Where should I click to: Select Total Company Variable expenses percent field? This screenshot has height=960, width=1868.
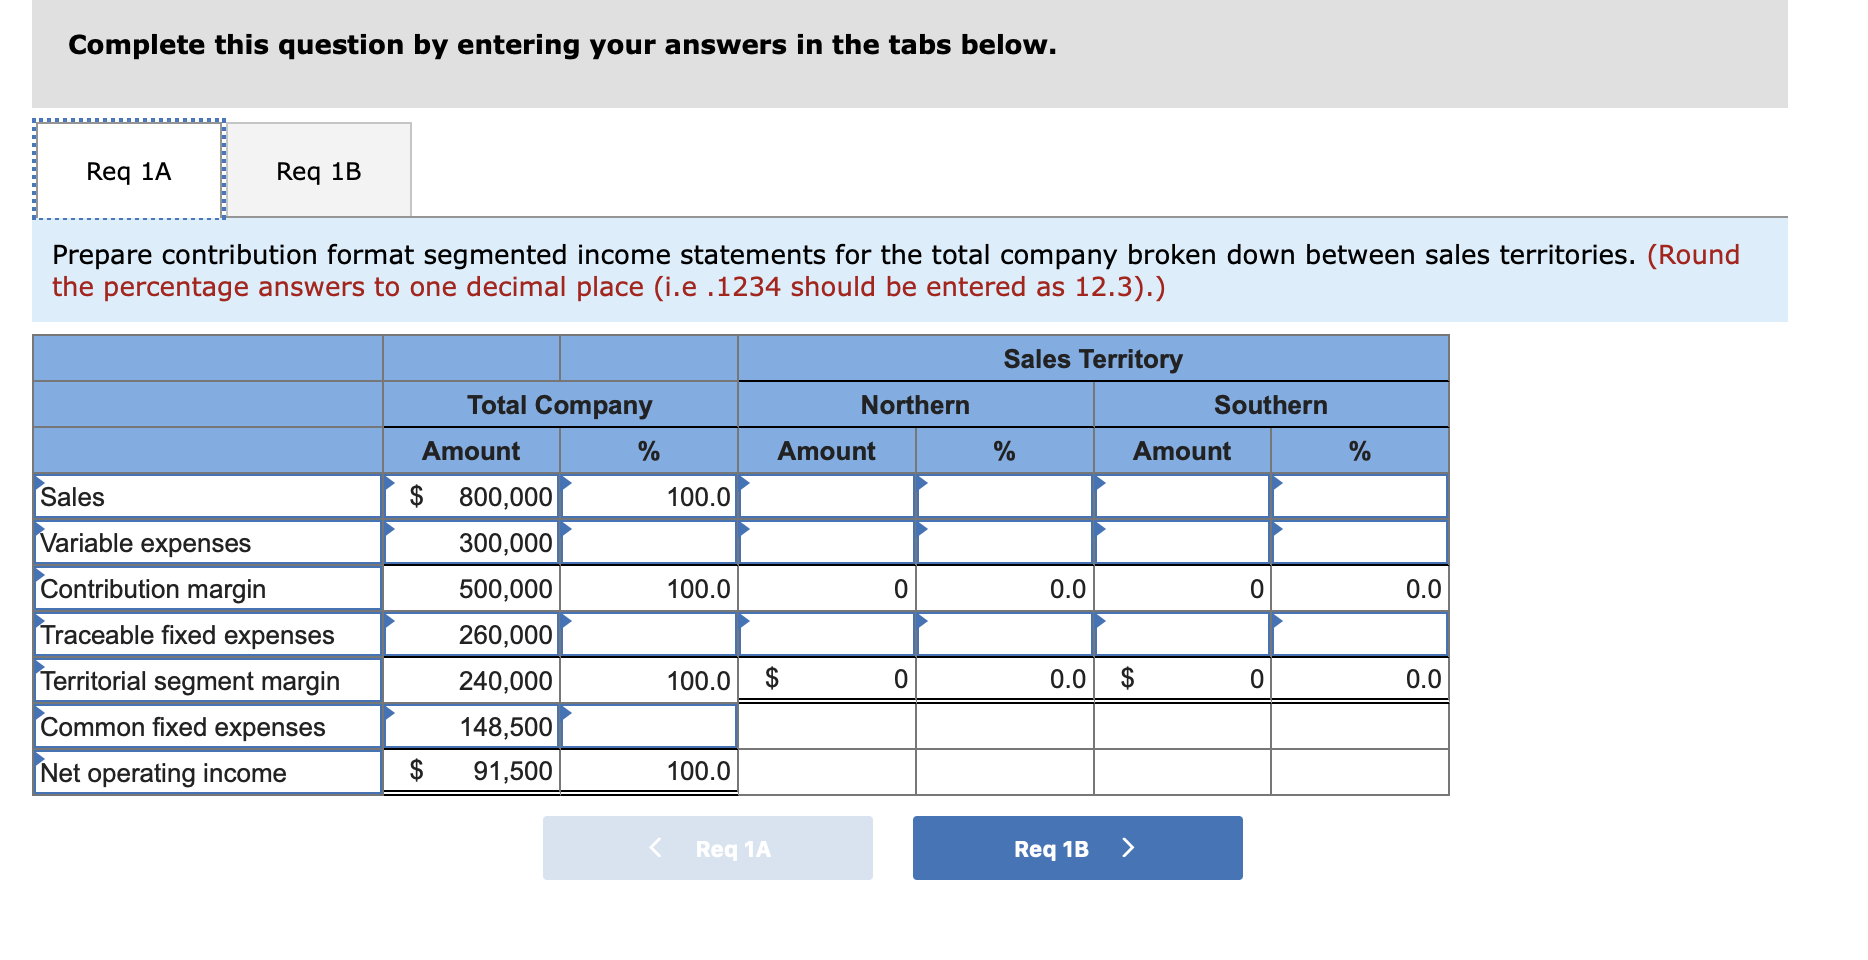pyautogui.click(x=649, y=542)
